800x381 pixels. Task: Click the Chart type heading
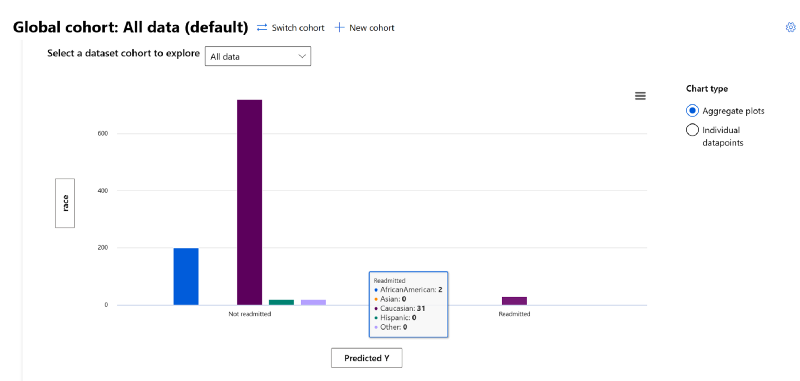point(707,89)
